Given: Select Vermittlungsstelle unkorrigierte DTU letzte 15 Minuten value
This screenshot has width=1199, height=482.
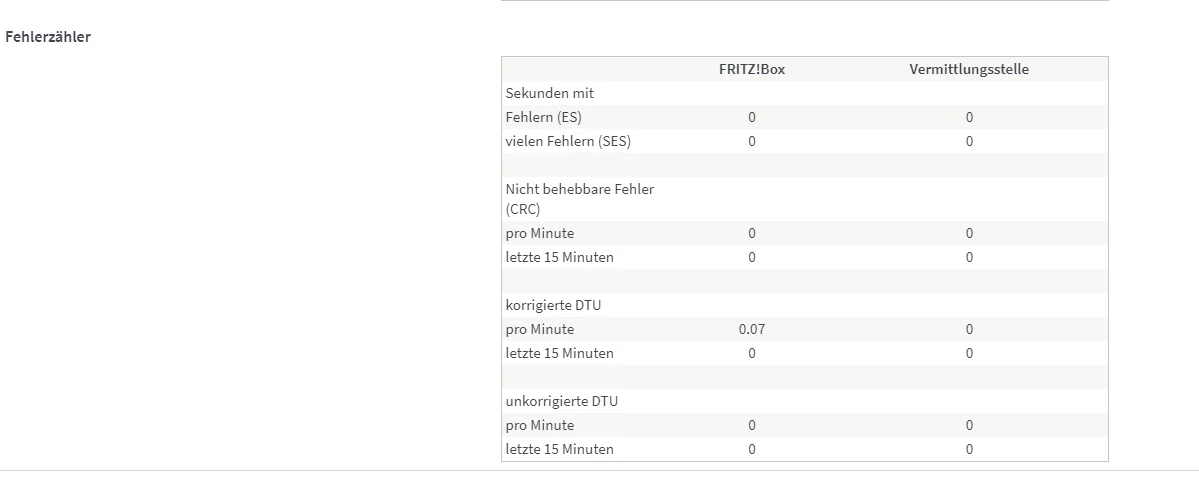Looking at the screenshot, I should (x=968, y=449).
